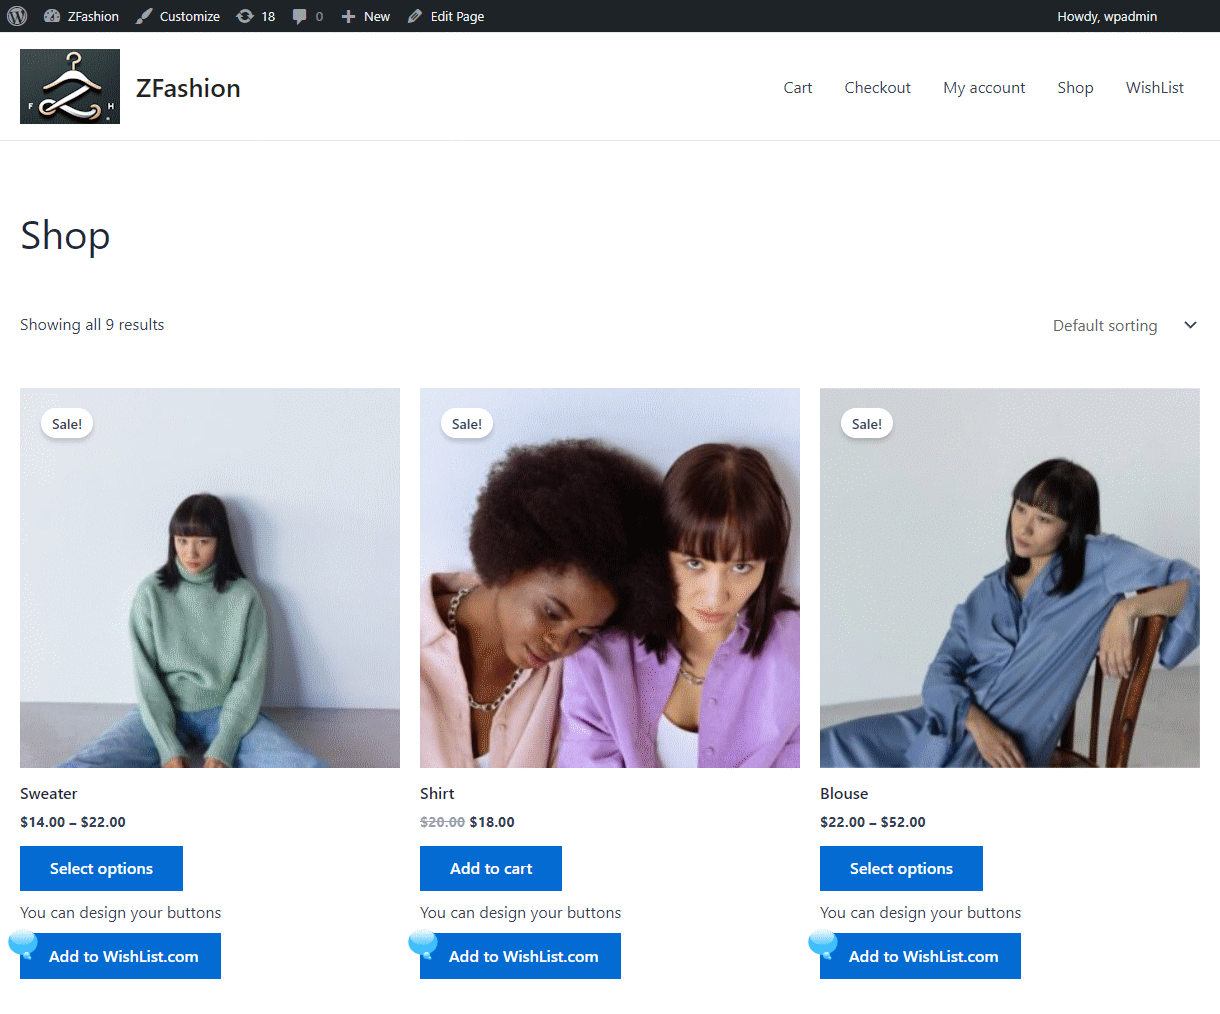This screenshot has width=1220, height=1014.
Task: Go to Cart menu item
Action: tap(798, 87)
